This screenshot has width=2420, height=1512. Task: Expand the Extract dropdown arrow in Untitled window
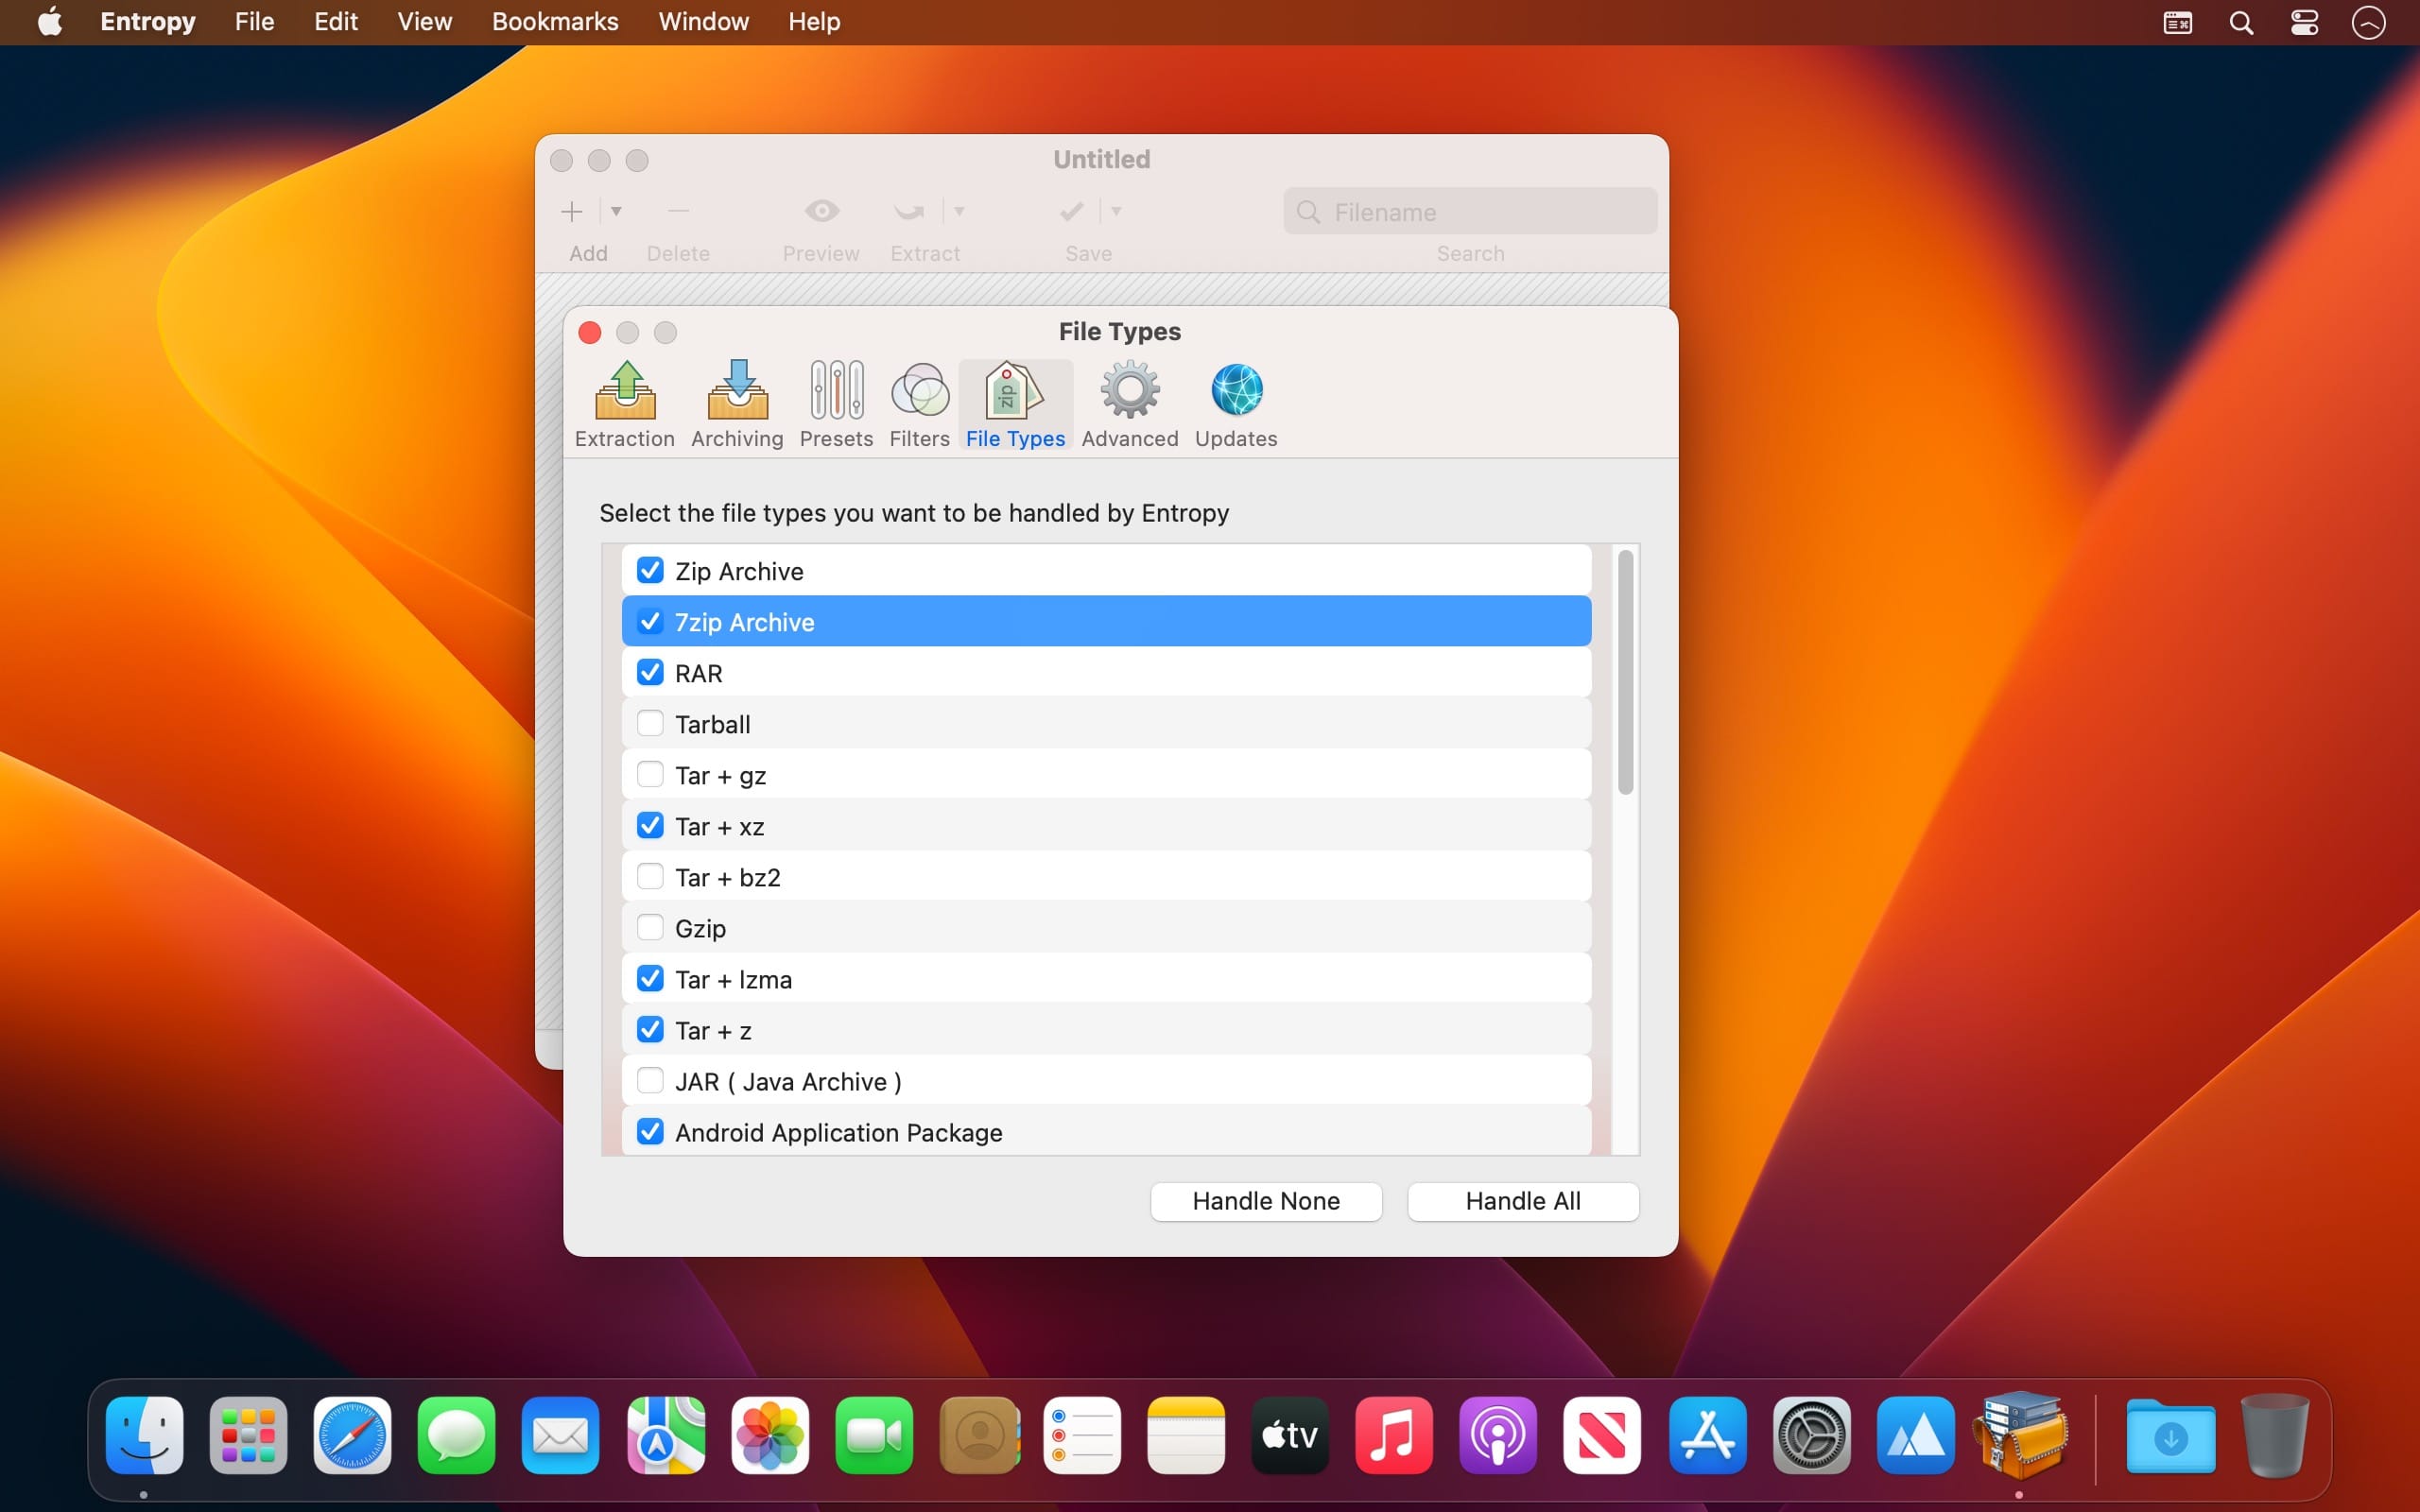(x=959, y=211)
